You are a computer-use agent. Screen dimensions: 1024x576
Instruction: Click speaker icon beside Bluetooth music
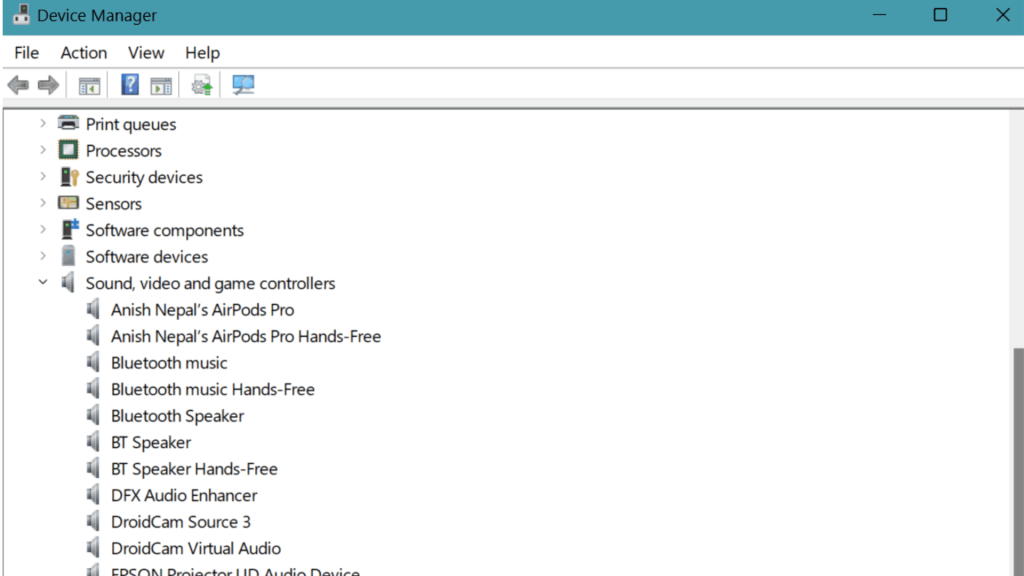pos(93,362)
